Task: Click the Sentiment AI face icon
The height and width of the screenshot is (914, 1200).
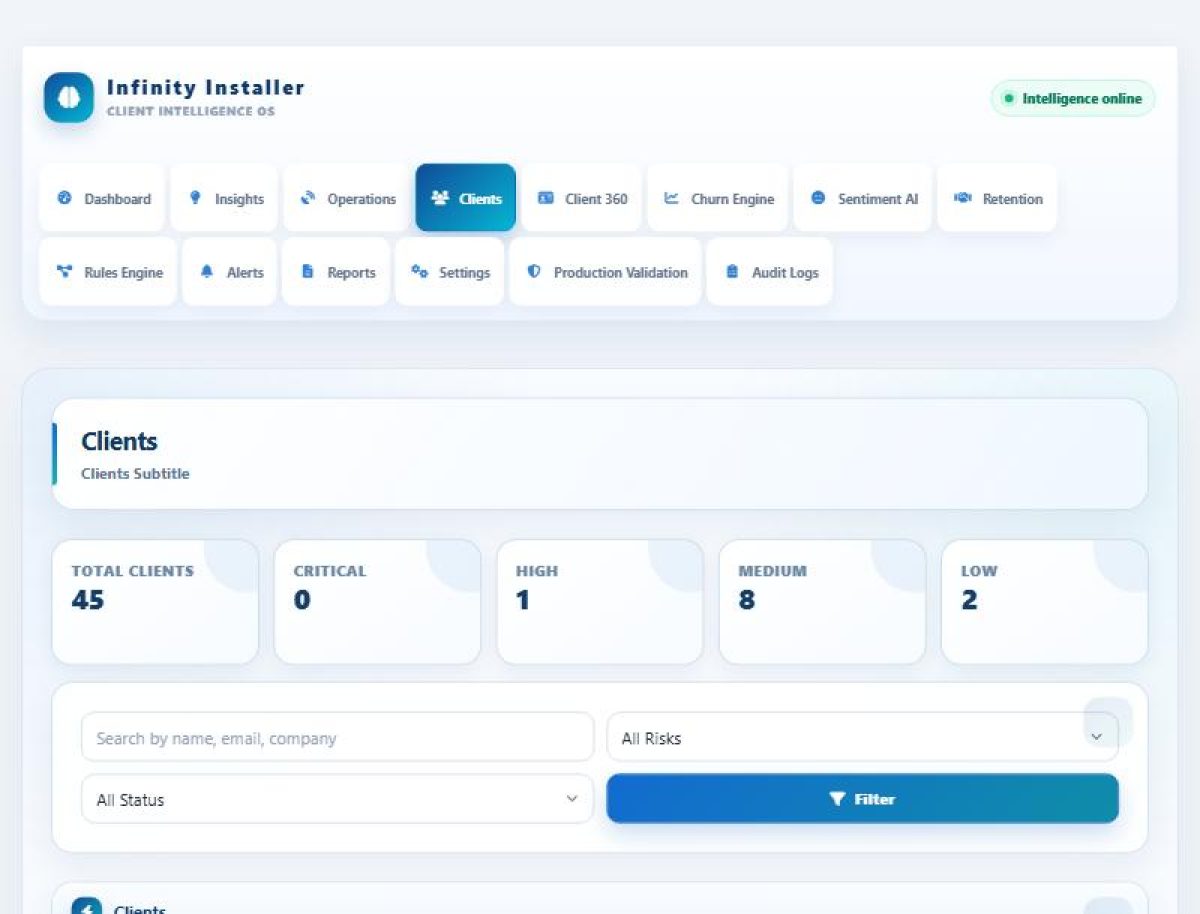Action: (818, 198)
